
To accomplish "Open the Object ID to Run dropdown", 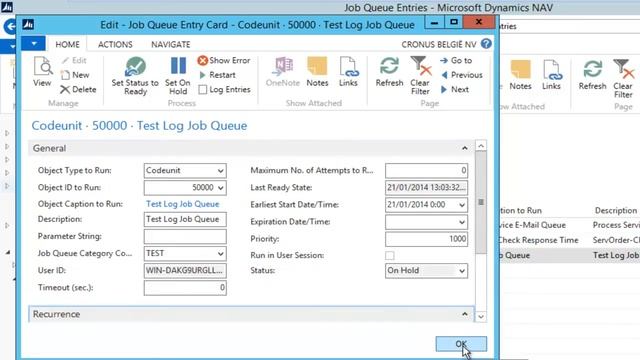I will pos(220,188).
